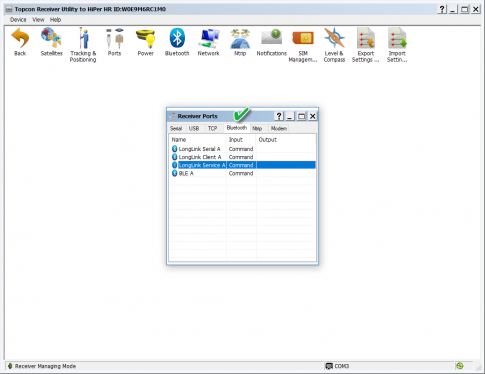Click the Receiver Ports help button
Image resolution: width=485 pixels, height=374 pixels.
279,116
